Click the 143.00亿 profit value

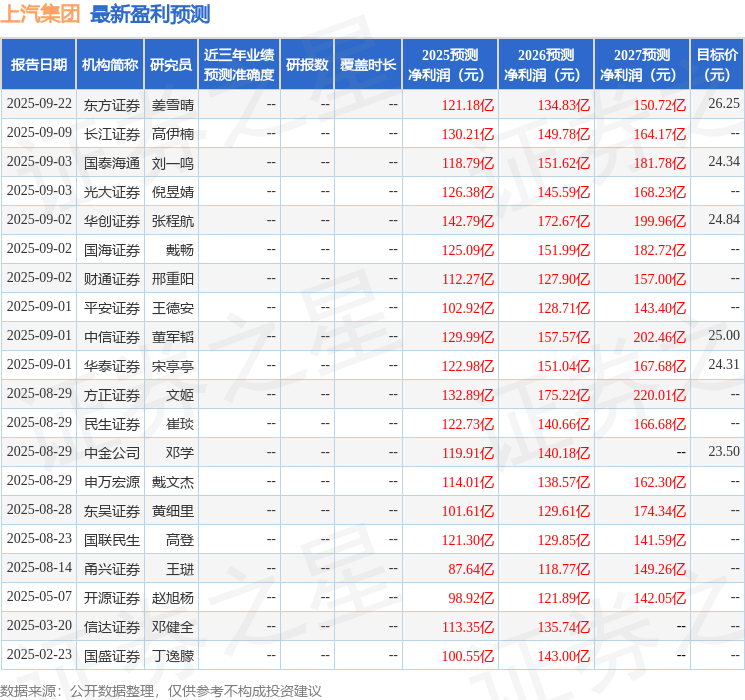coord(564,656)
